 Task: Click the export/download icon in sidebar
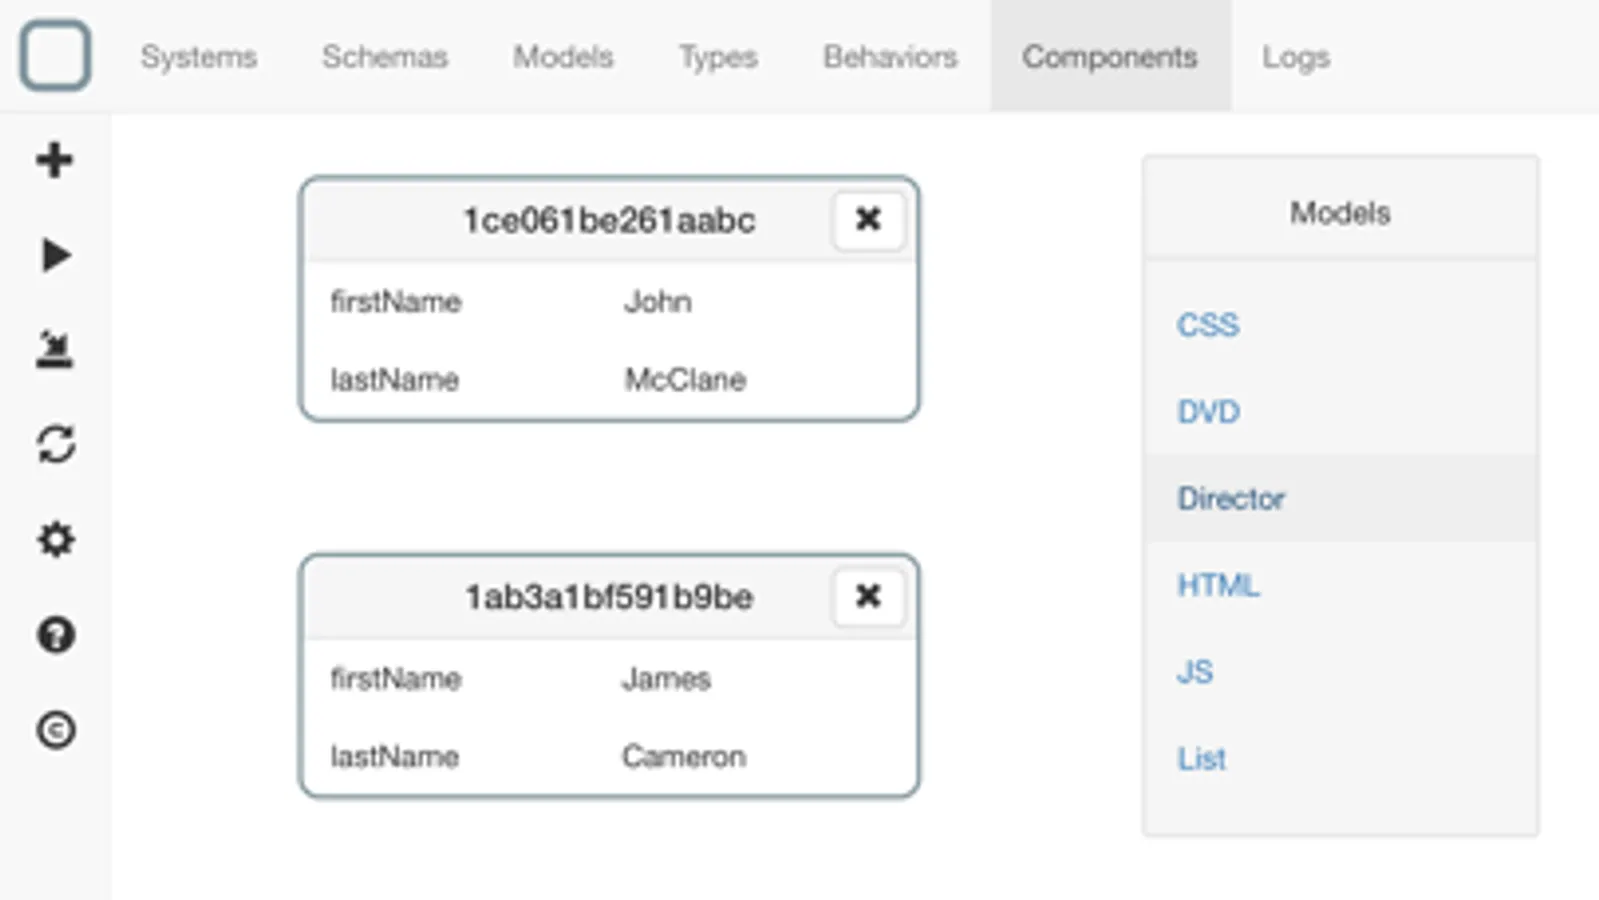pos(55,350)
